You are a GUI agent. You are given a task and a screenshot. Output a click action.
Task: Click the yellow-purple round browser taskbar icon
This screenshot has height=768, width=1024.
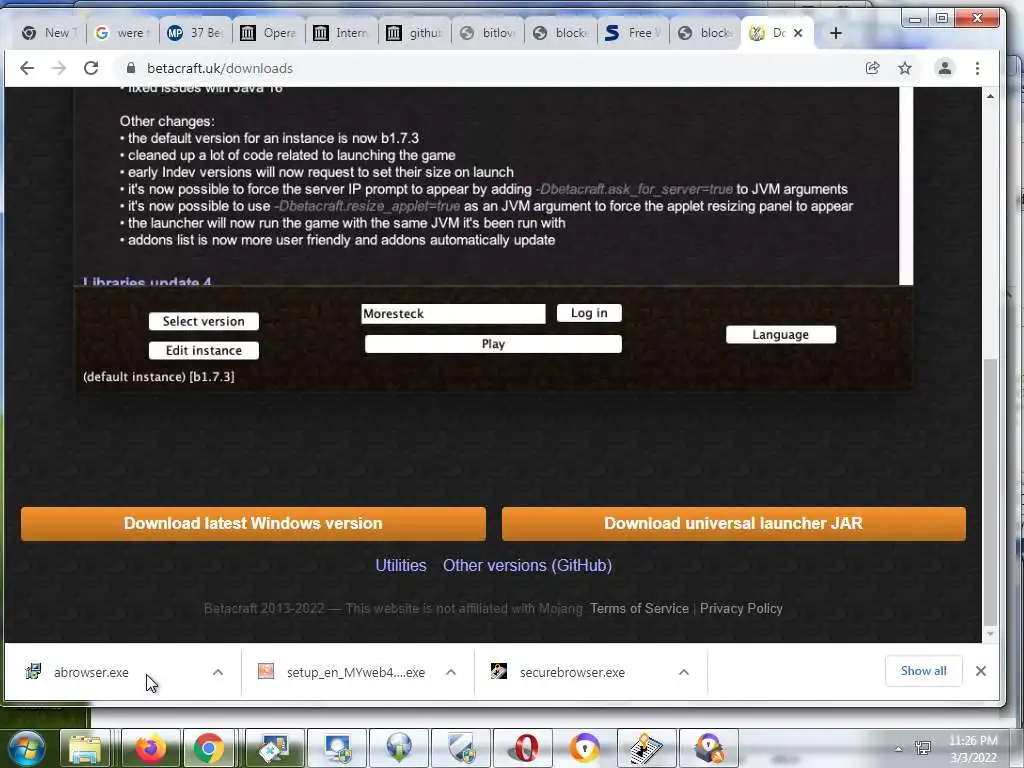[584, 748]
